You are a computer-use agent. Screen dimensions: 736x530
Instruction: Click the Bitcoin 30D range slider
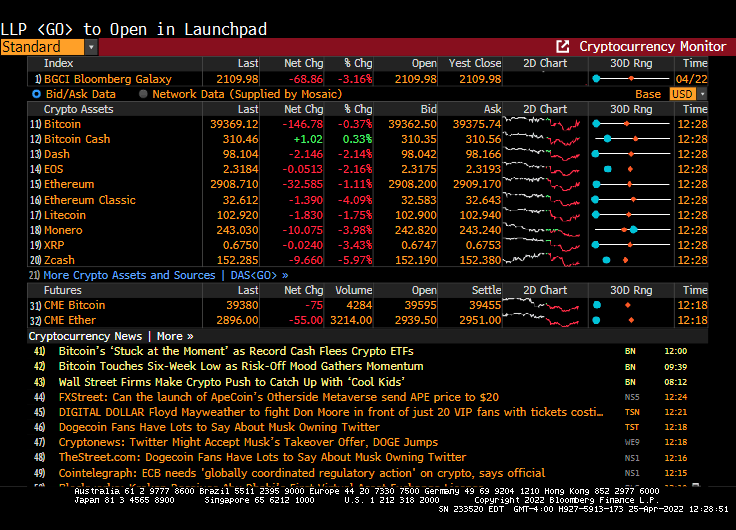(630, 124)
